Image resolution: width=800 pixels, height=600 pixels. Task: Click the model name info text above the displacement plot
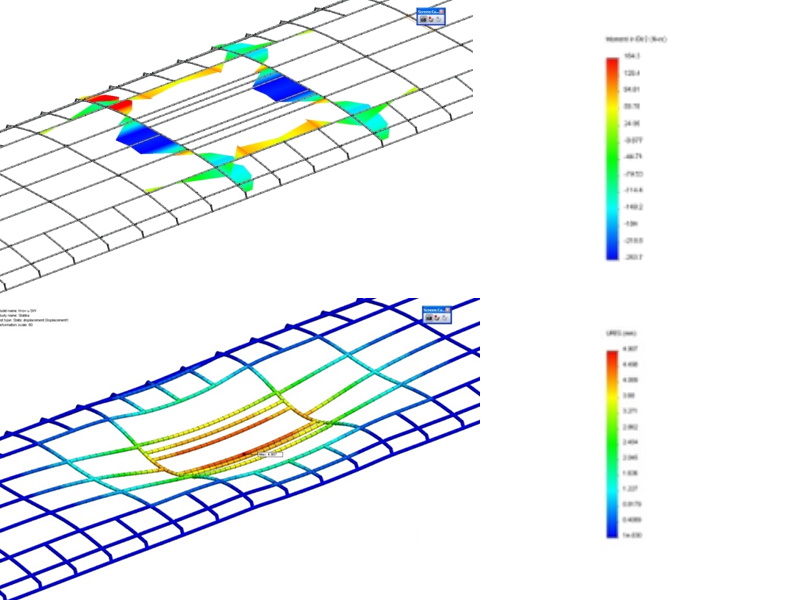click(22, 309)
